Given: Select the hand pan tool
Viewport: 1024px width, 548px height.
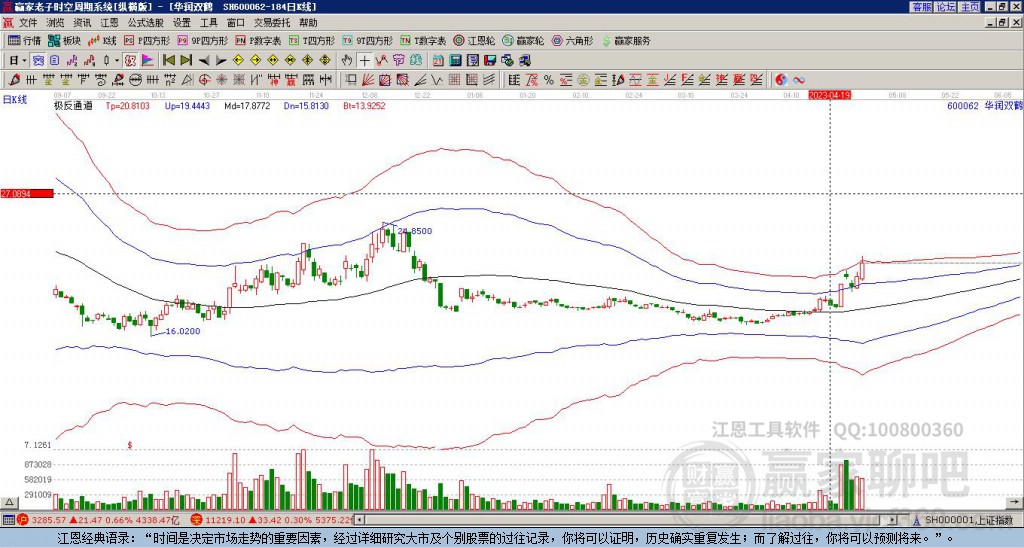Looking at the screenshot, I should (347, 60).
